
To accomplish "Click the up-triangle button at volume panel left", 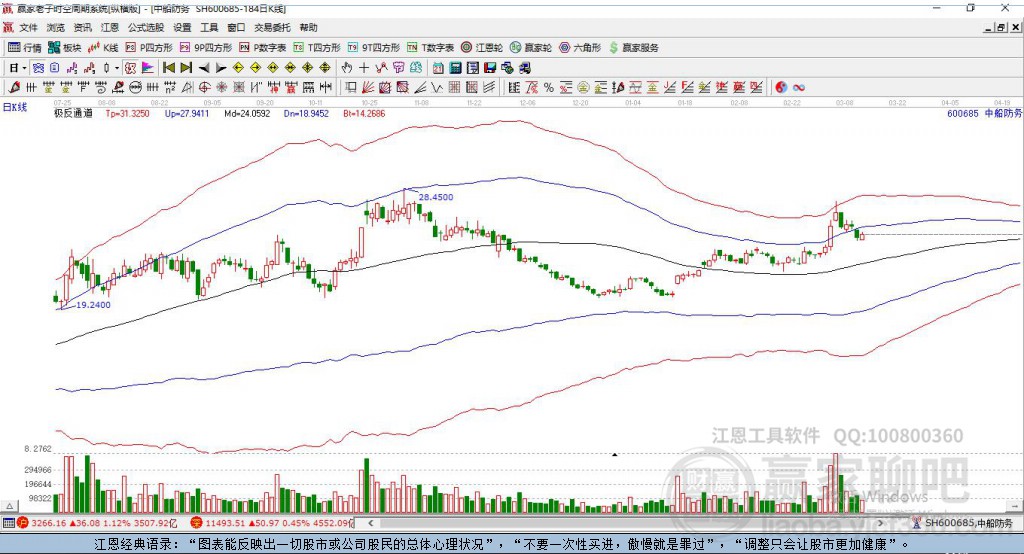I will [9, 506].
